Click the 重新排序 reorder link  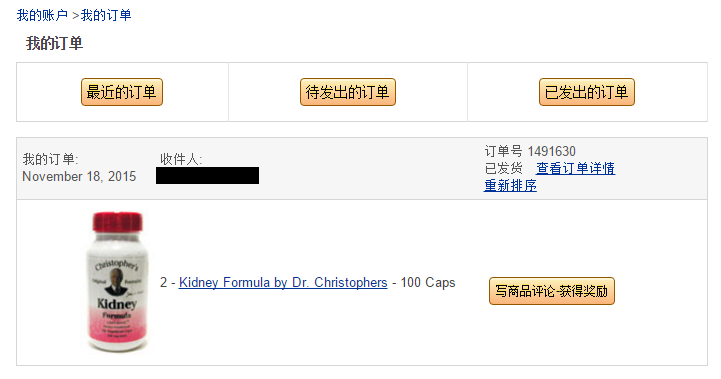pyautogui.click(x=510, y=185)
